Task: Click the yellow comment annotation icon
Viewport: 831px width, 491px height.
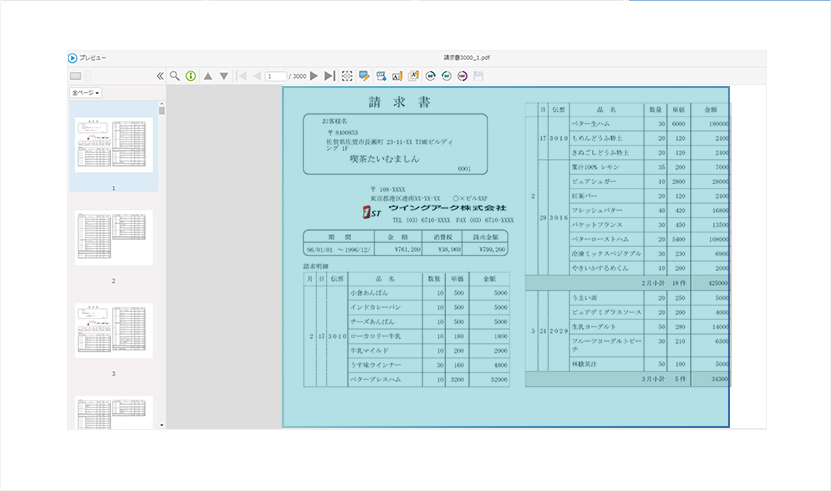Action: 364,76
